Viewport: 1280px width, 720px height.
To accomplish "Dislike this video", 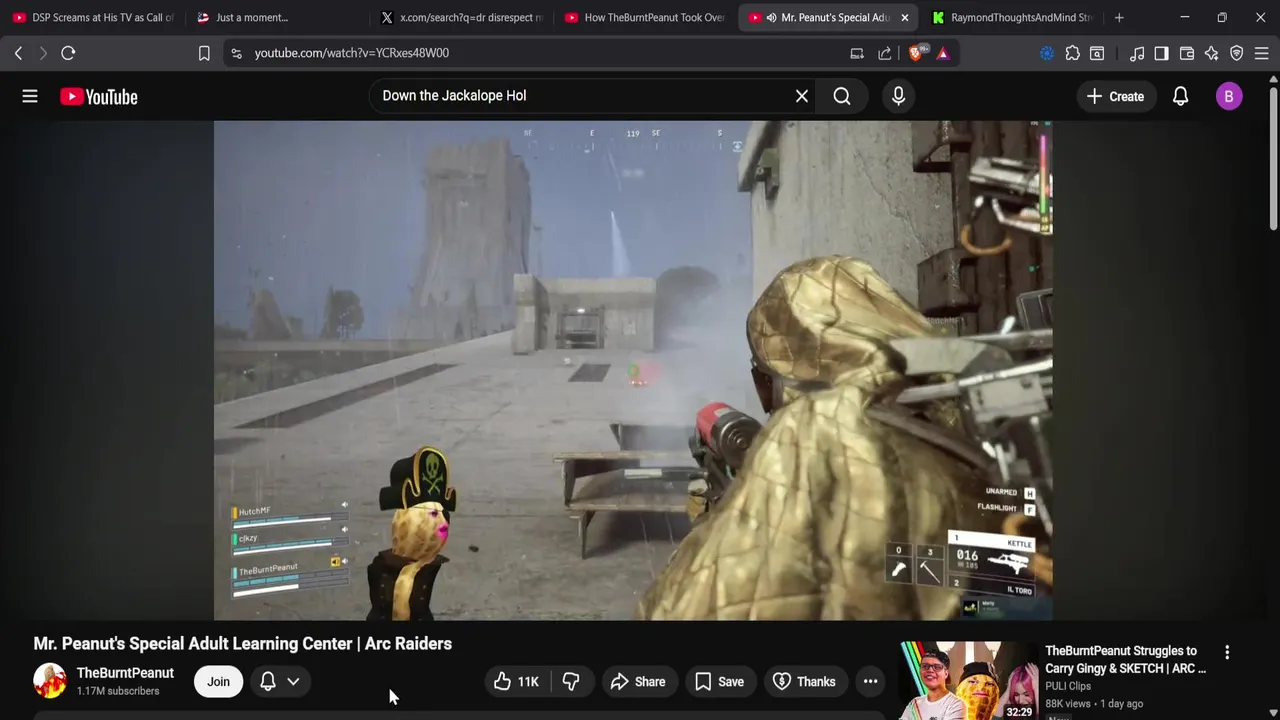I will [571, 682].
